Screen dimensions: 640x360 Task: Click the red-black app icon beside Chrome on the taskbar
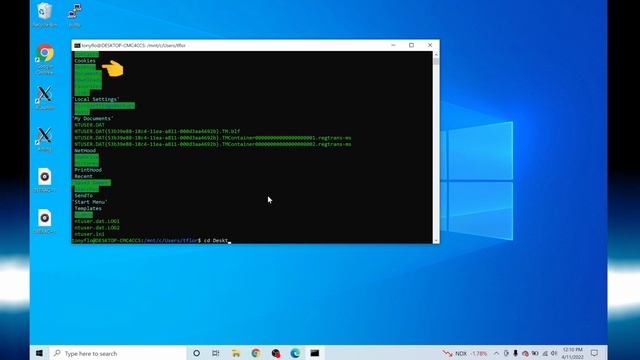(276, 353)
